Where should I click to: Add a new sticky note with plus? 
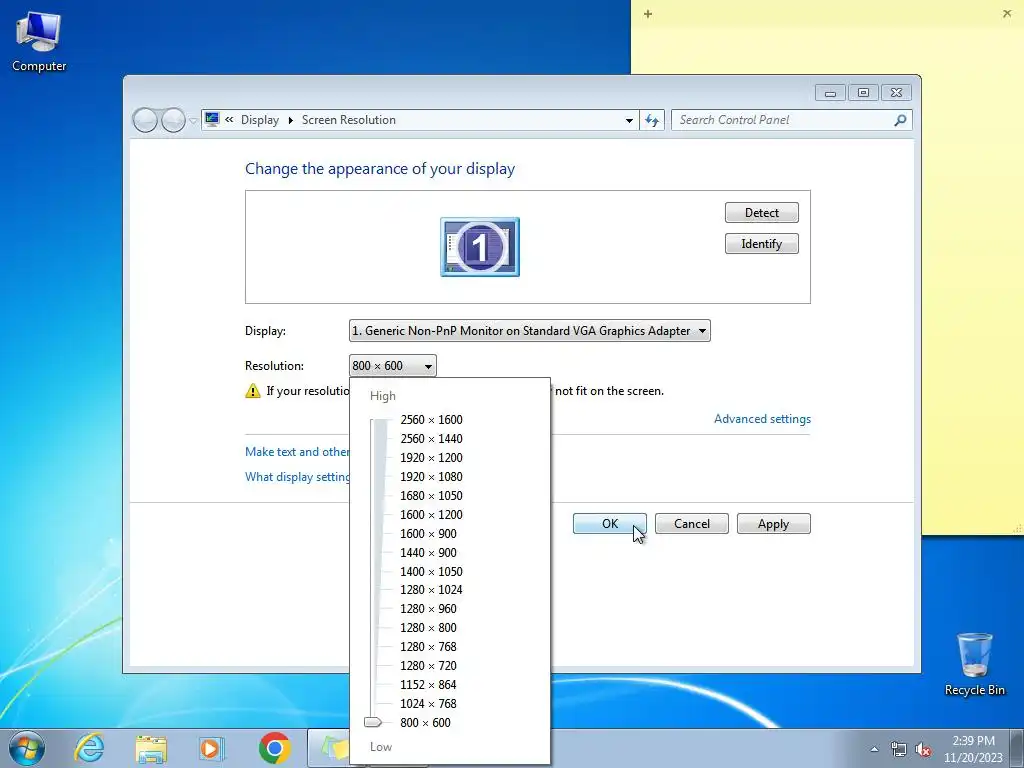click(648, 14)
